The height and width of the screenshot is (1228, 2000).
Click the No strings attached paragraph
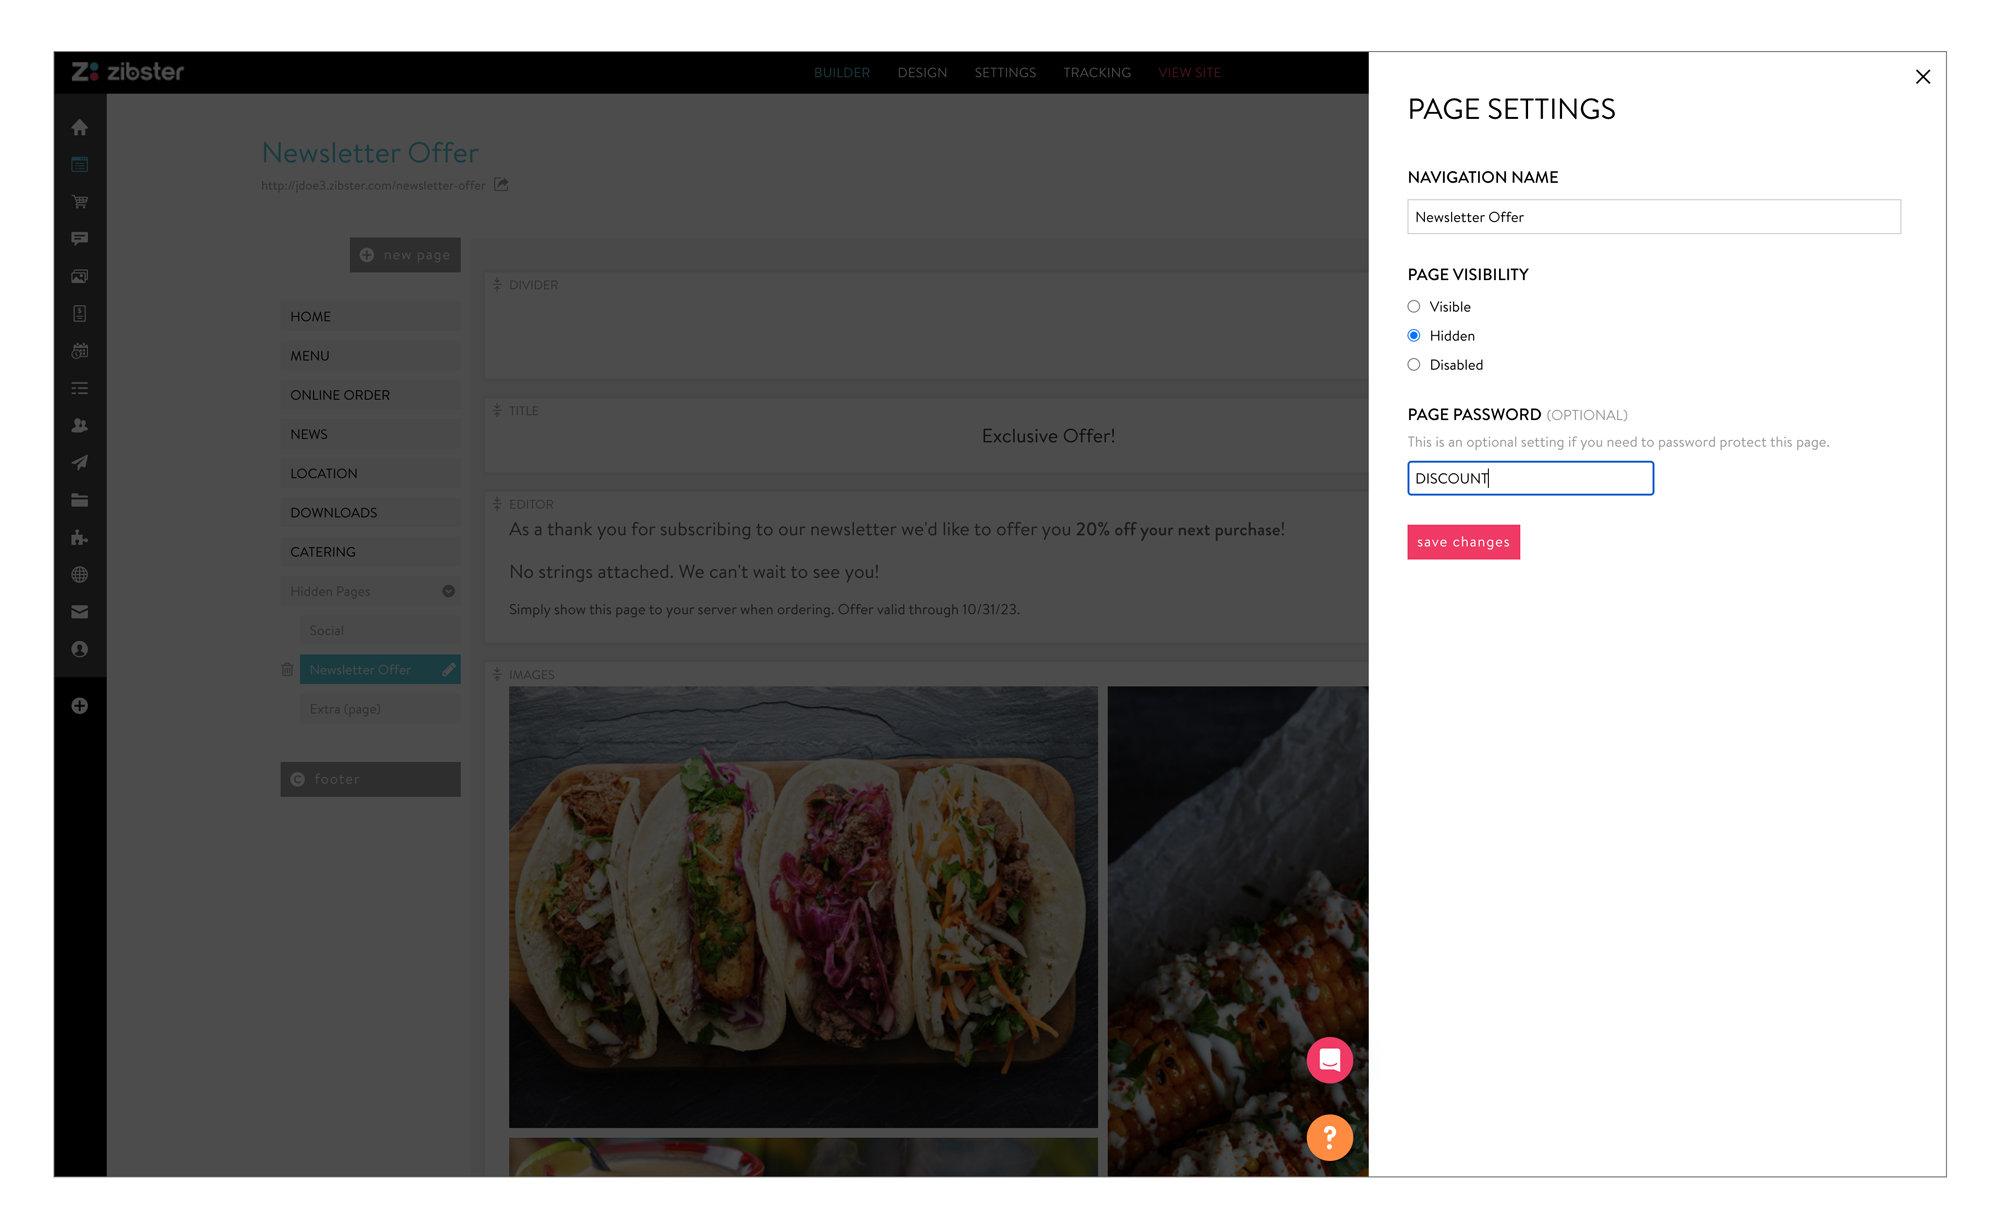(x=694, y=572)
